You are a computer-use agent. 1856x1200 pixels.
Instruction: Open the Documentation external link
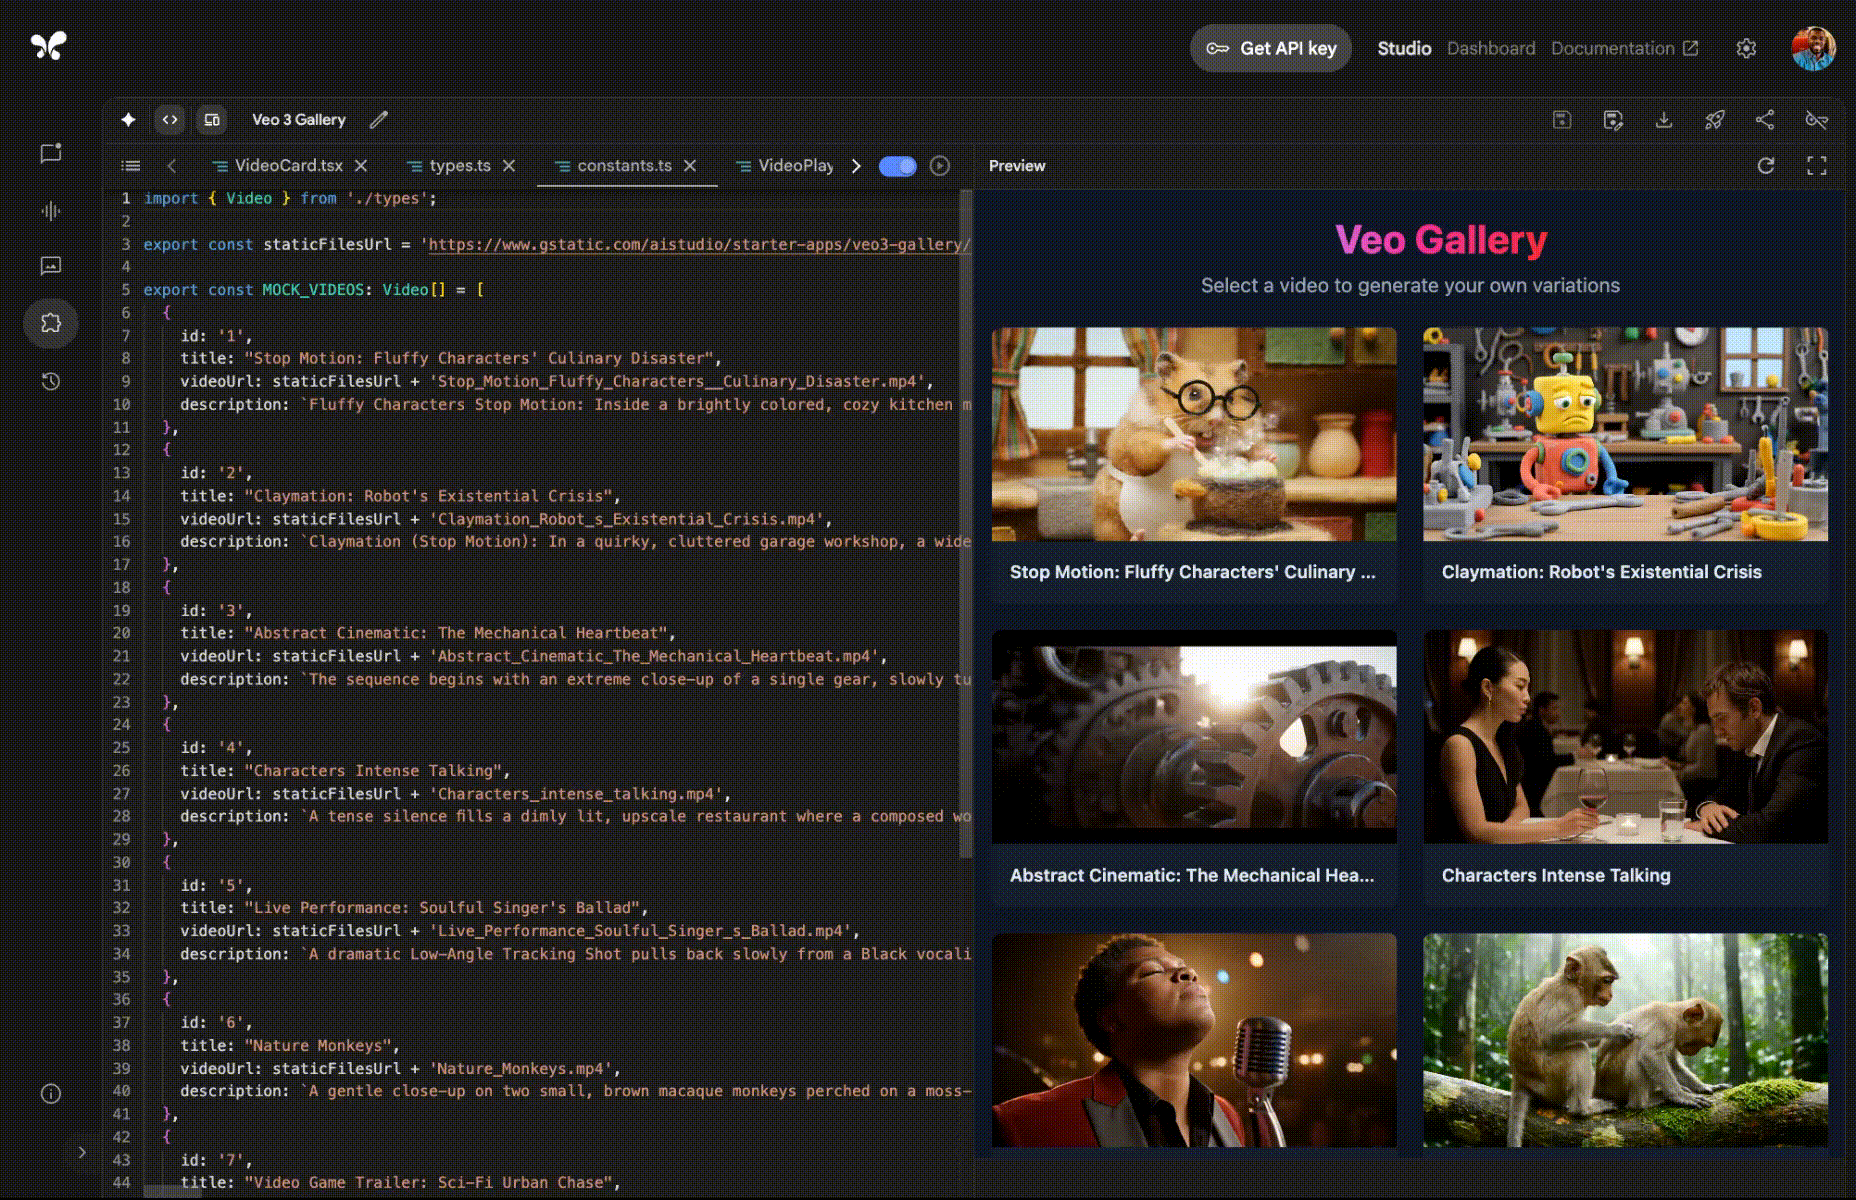1624,48
